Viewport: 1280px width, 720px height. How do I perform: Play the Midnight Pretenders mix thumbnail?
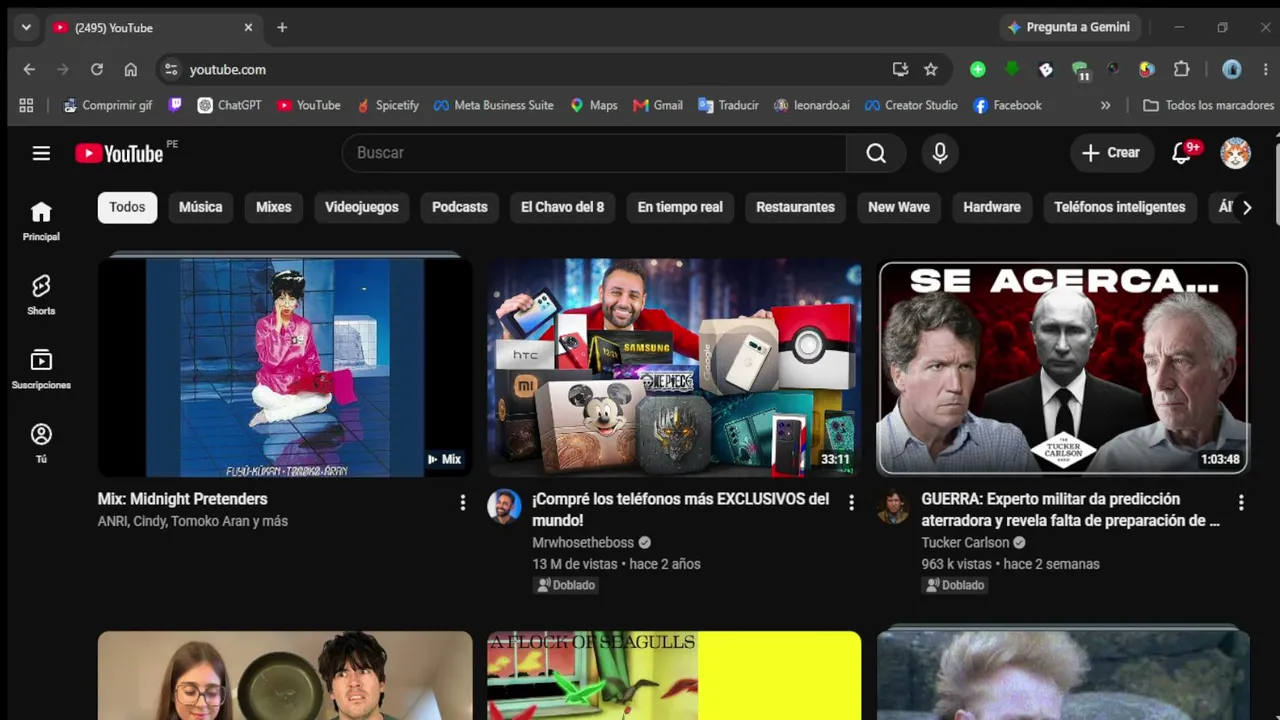tap(285, 367)
